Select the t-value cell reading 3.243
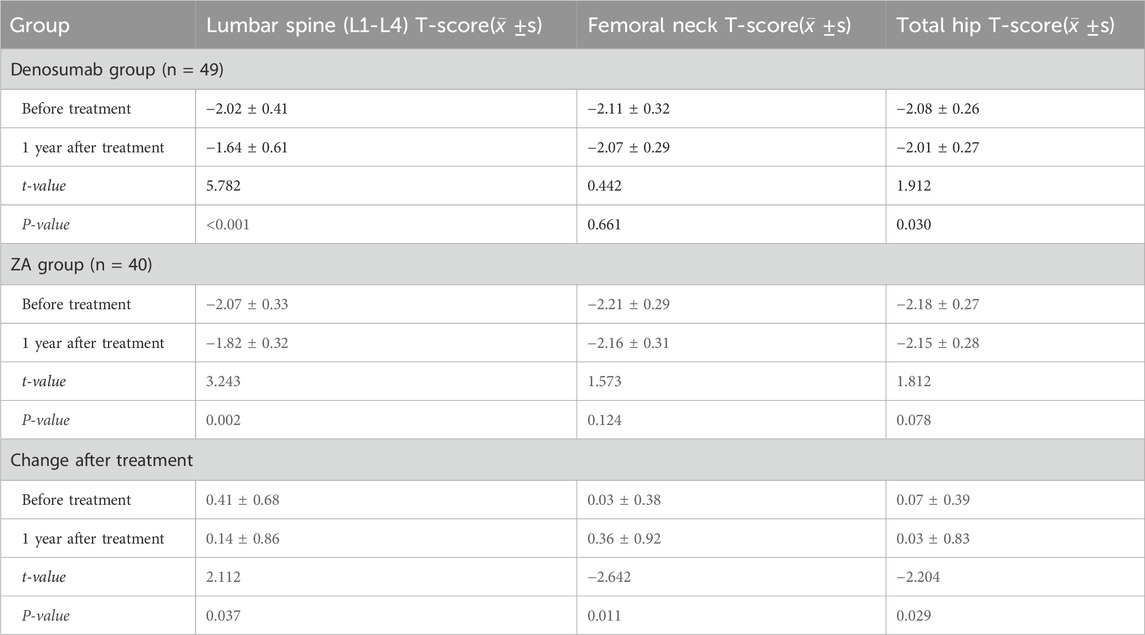1145x635 pixels. pos(226,382)
